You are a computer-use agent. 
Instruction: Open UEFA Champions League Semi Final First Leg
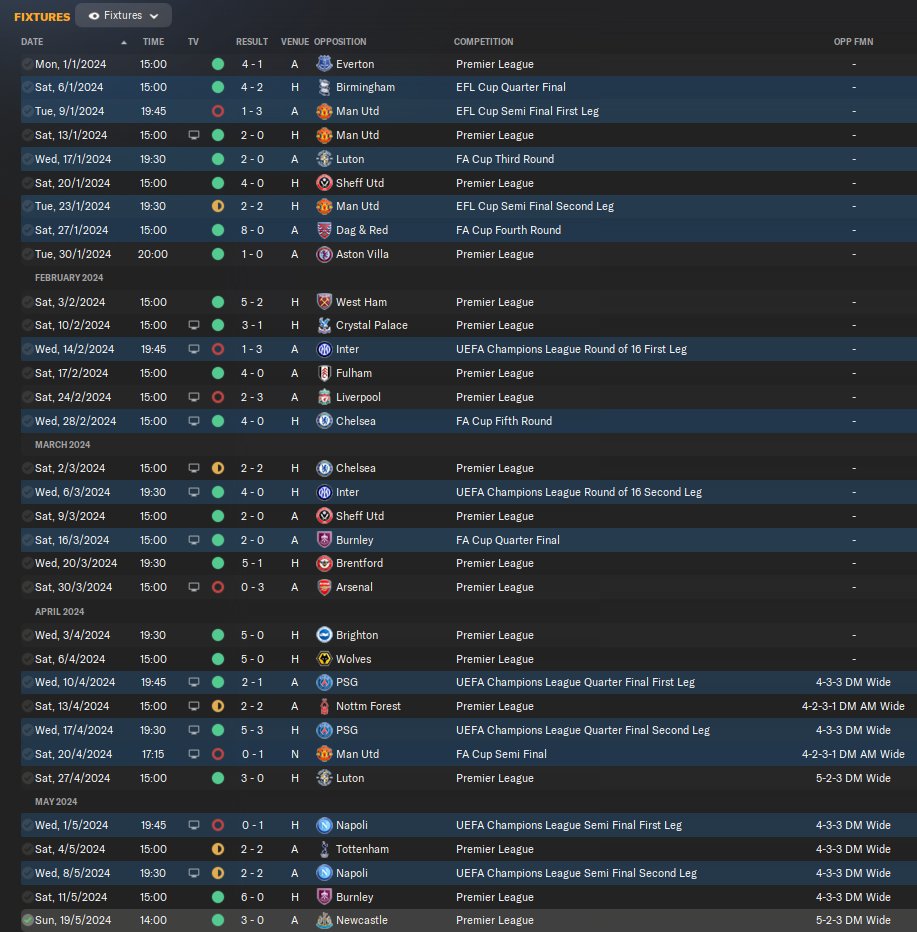[569, 825]
